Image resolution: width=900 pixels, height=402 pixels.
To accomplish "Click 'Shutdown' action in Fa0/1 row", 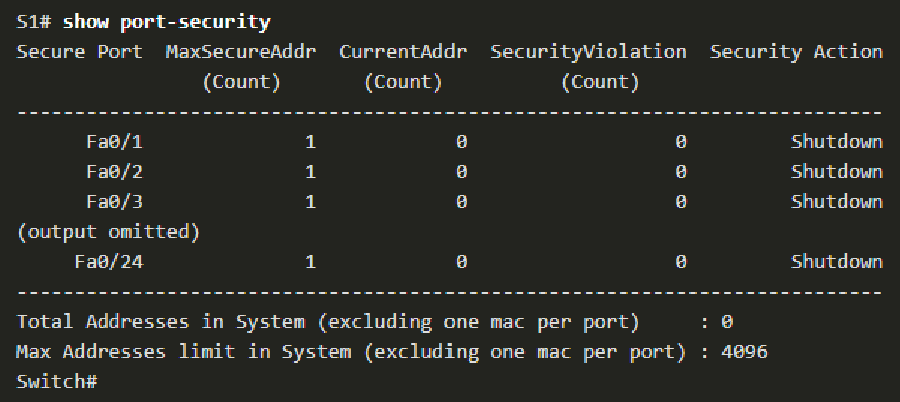I will point(836,142).
